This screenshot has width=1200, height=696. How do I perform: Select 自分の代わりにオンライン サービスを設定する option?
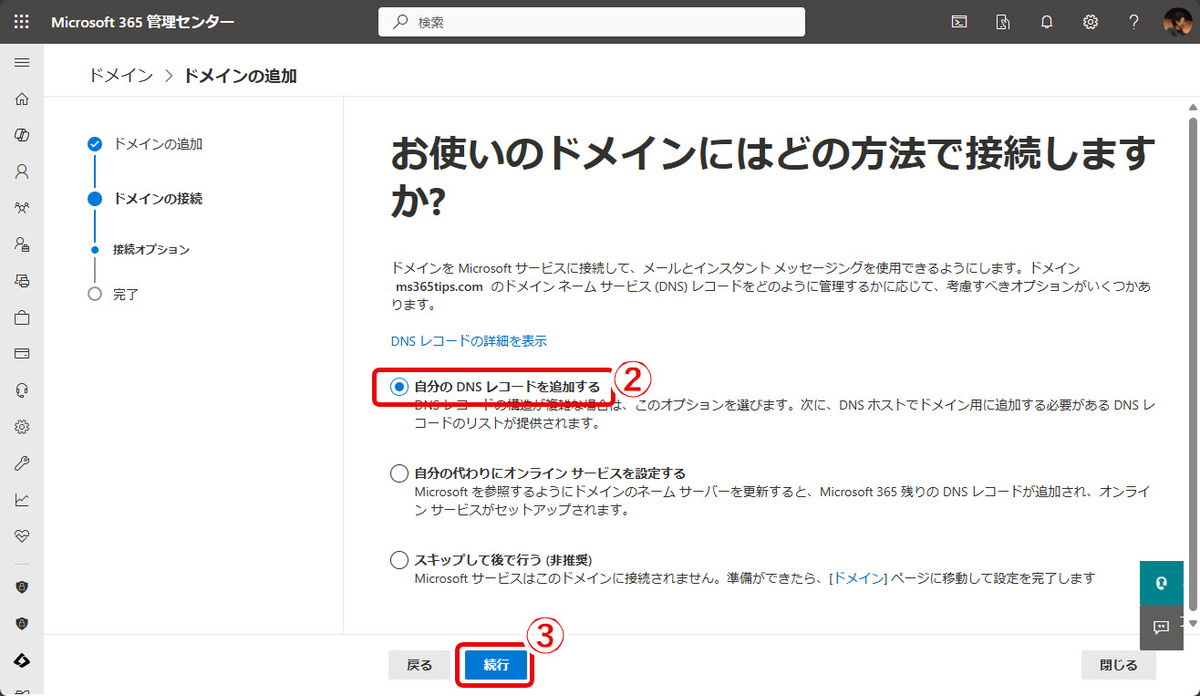click(400, 473)
